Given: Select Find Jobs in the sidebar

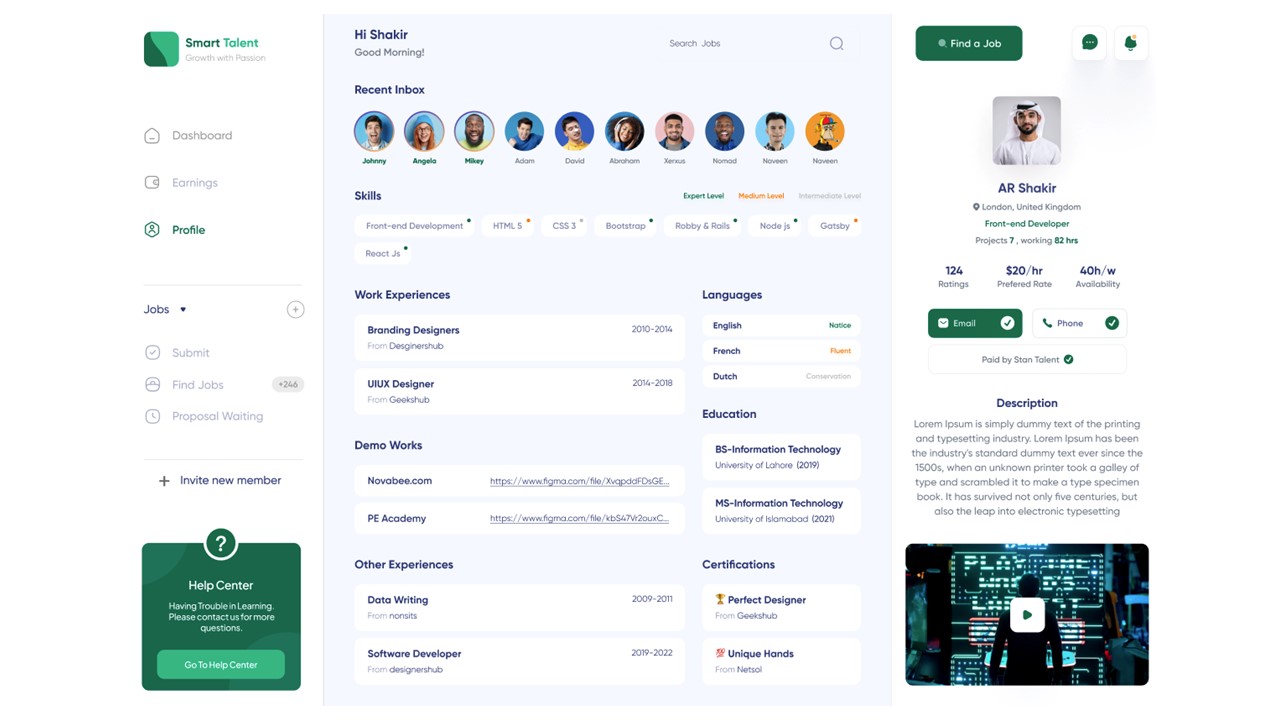Looking at the screenshot, I should [x=197, y=385].
